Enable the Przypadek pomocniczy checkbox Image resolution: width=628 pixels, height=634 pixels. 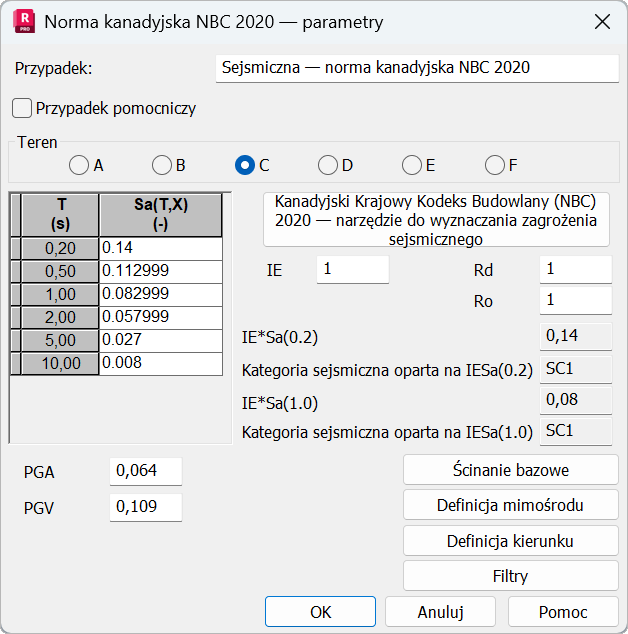pos(22,108)
